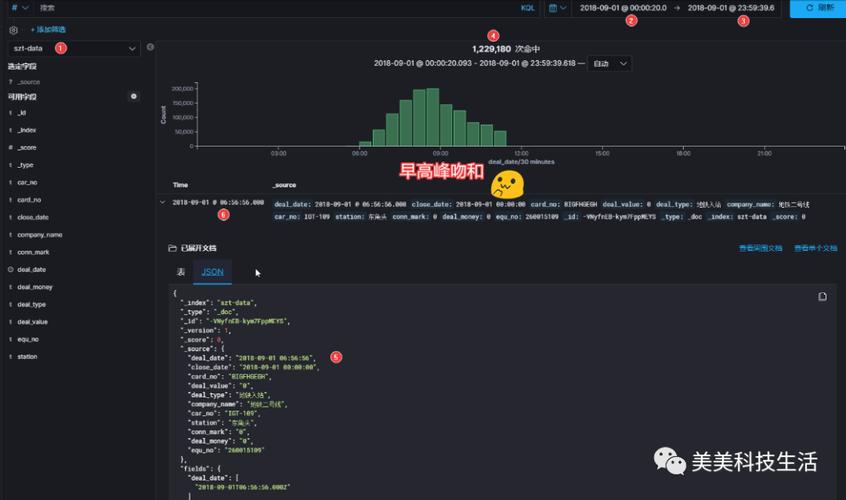The image size is (846, 500).
Task: Open filter options gear icon
Action: 13,30
